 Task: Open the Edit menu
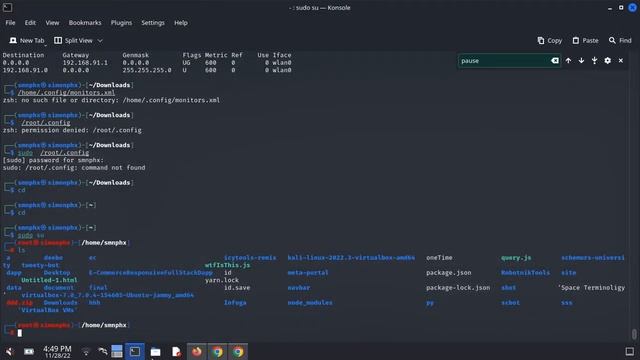click(30, 23)
